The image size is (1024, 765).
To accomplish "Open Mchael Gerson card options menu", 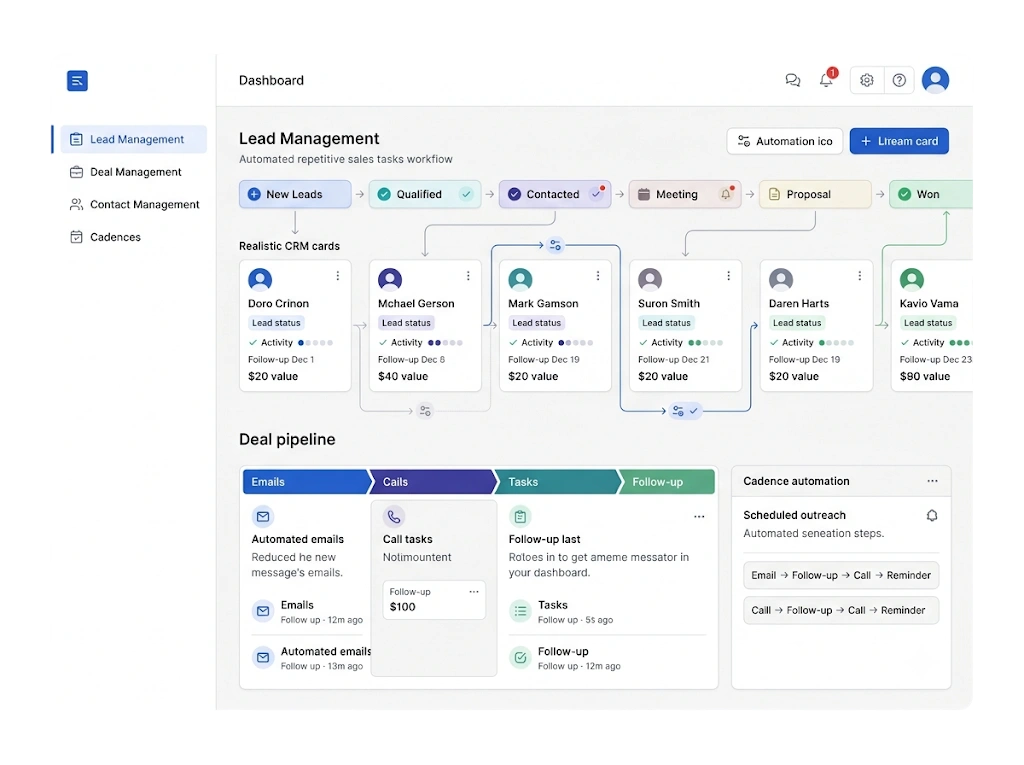I will (468, 276).
